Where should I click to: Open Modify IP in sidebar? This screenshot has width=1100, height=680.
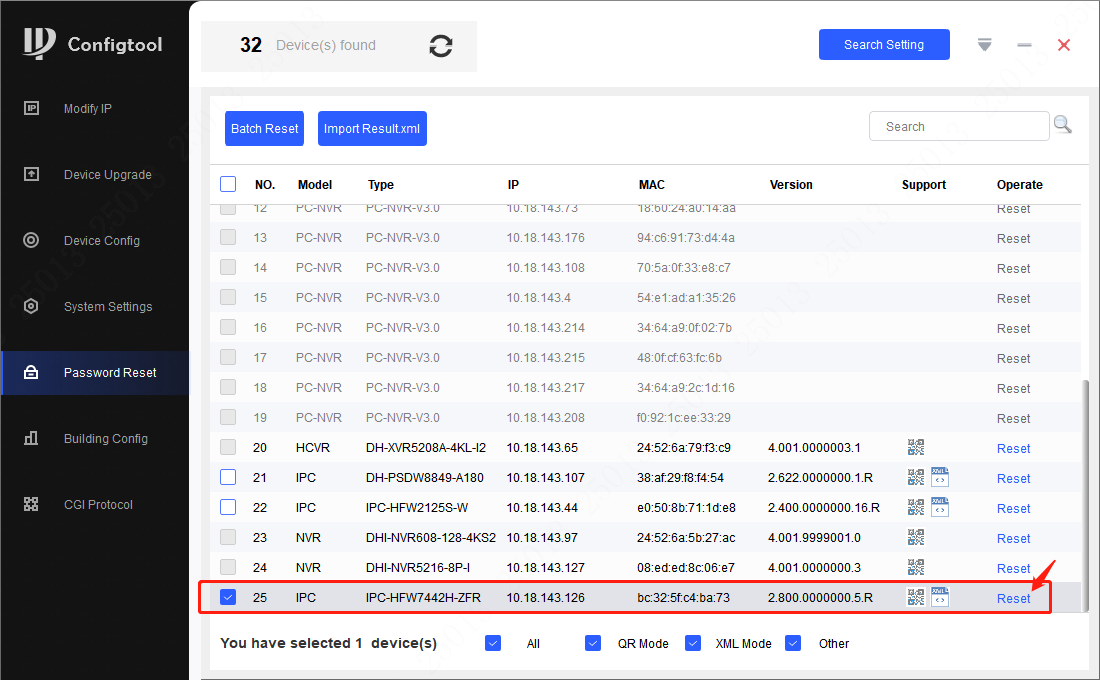coord(88,109)
